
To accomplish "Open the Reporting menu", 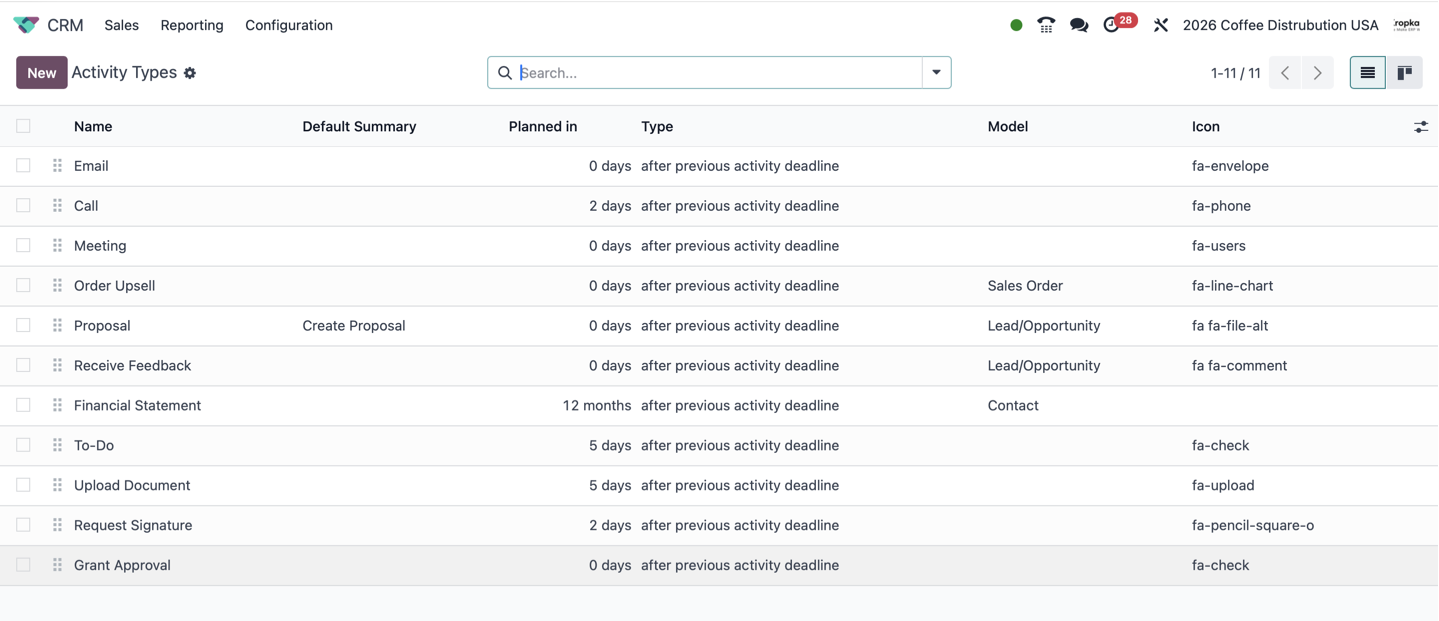I will (x=192, y=25).
